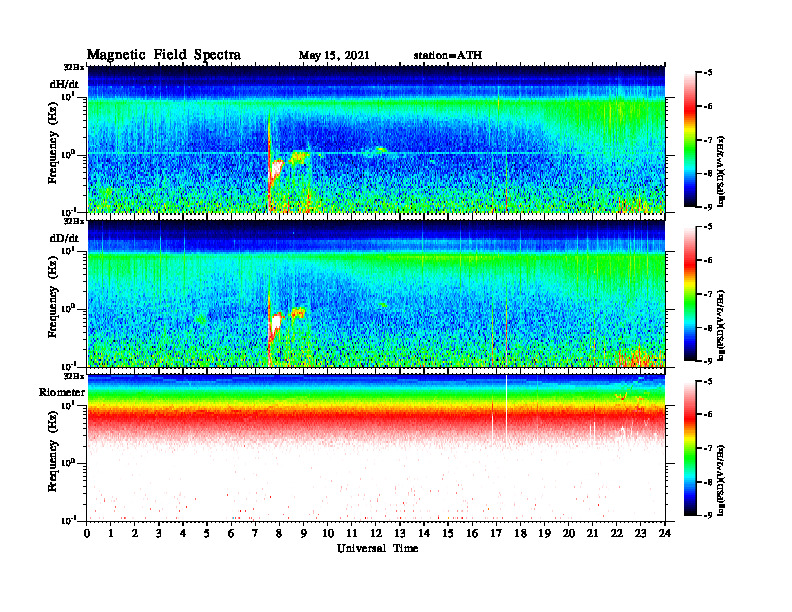Image resolution: width=792 pixels, height=612 pixels.
Task: Click the dH/dt panel color scale bar
Action: coord(689,140)
